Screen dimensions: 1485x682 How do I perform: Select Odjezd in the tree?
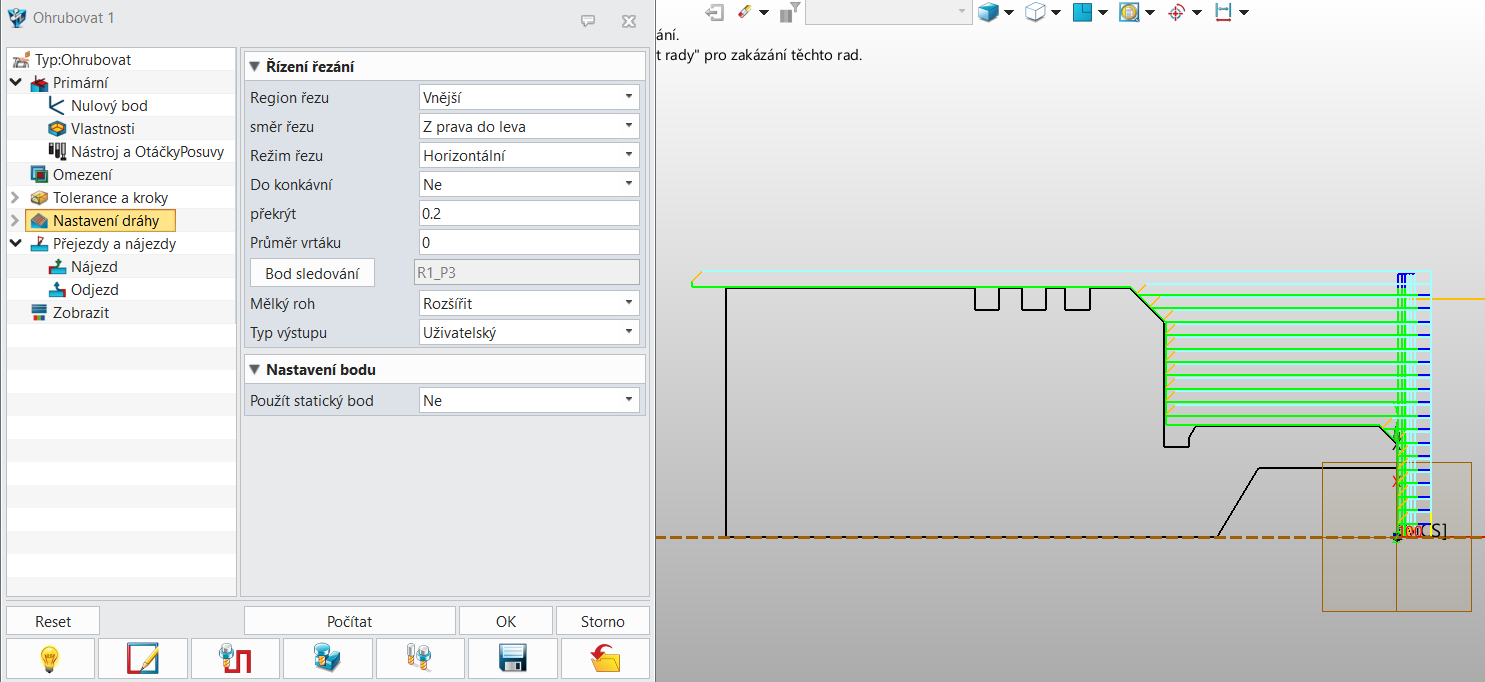pos(95,290)
